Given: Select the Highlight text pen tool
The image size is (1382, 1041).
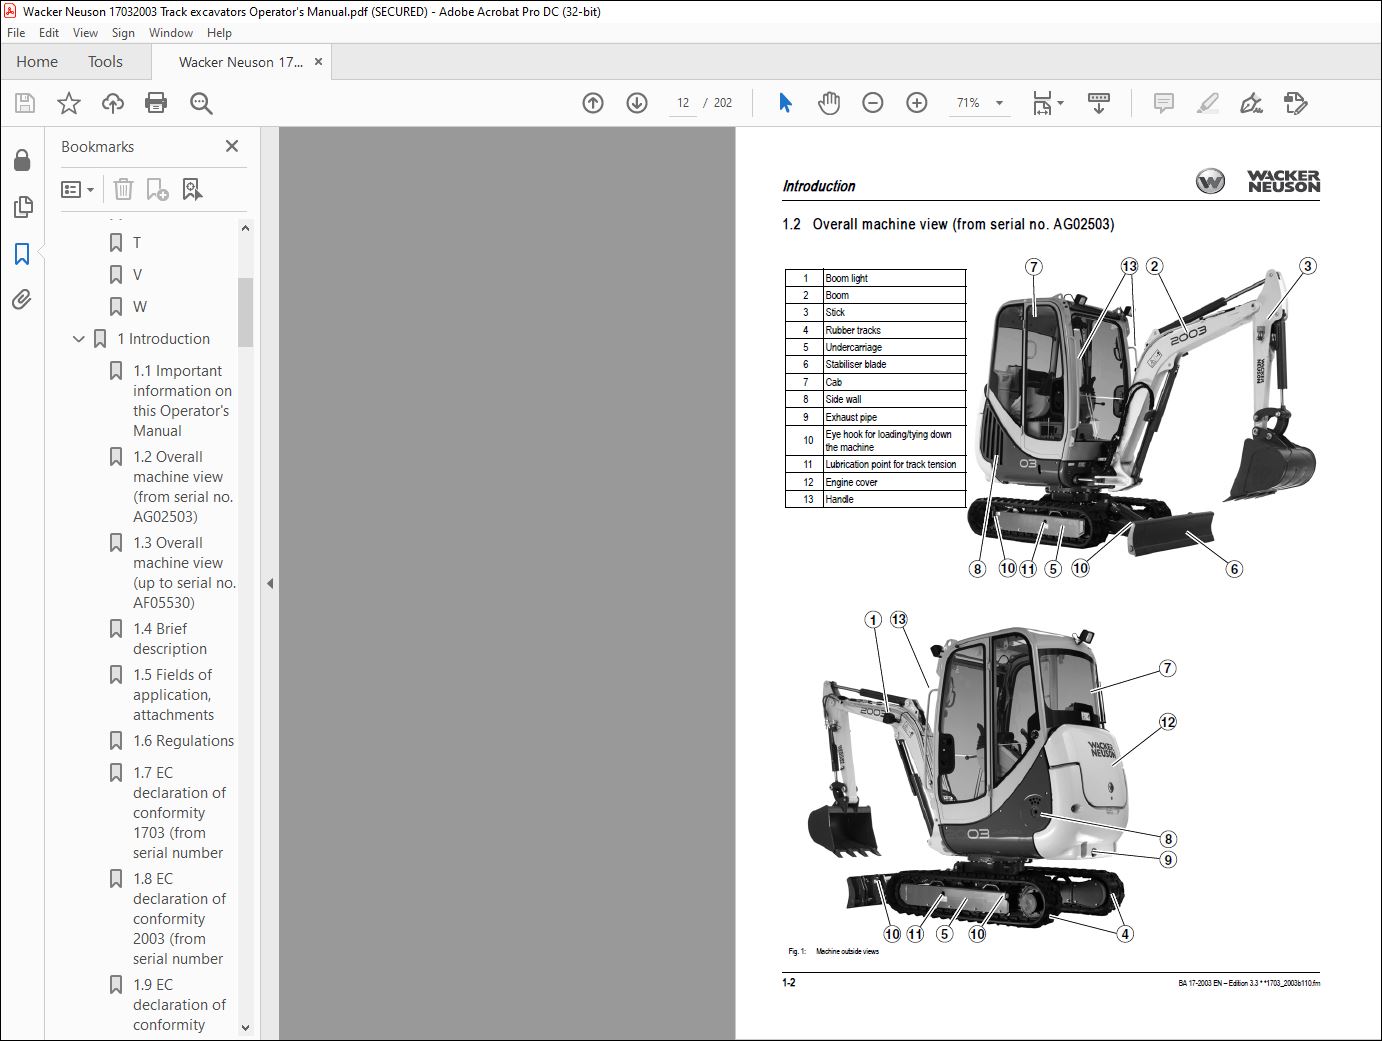Looking at the screenshot, I should (1208, 103).
